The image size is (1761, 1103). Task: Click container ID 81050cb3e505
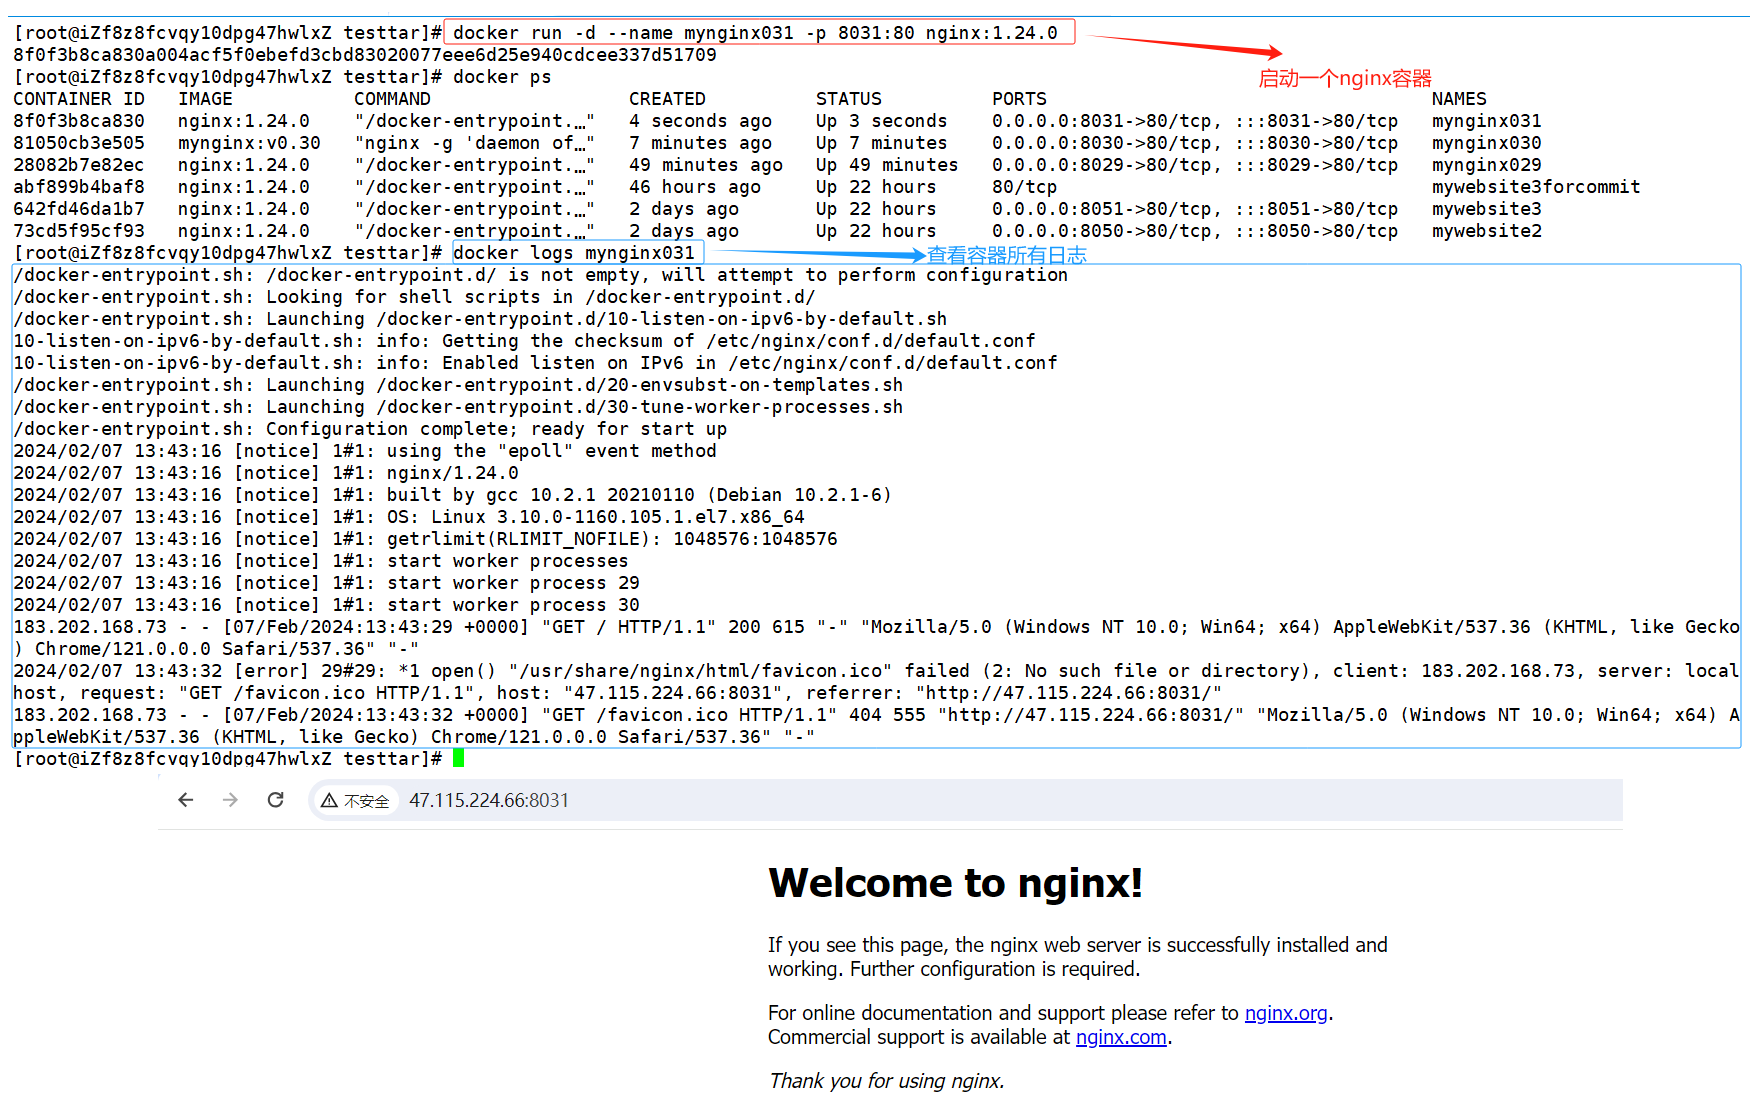(x=79, y=143)
